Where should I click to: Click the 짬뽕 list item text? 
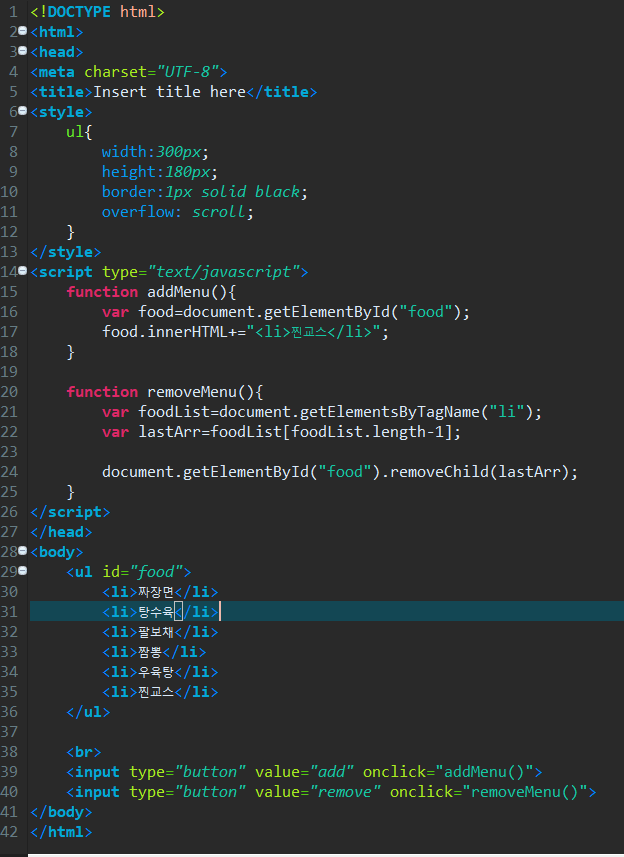(x=150, y=651)
